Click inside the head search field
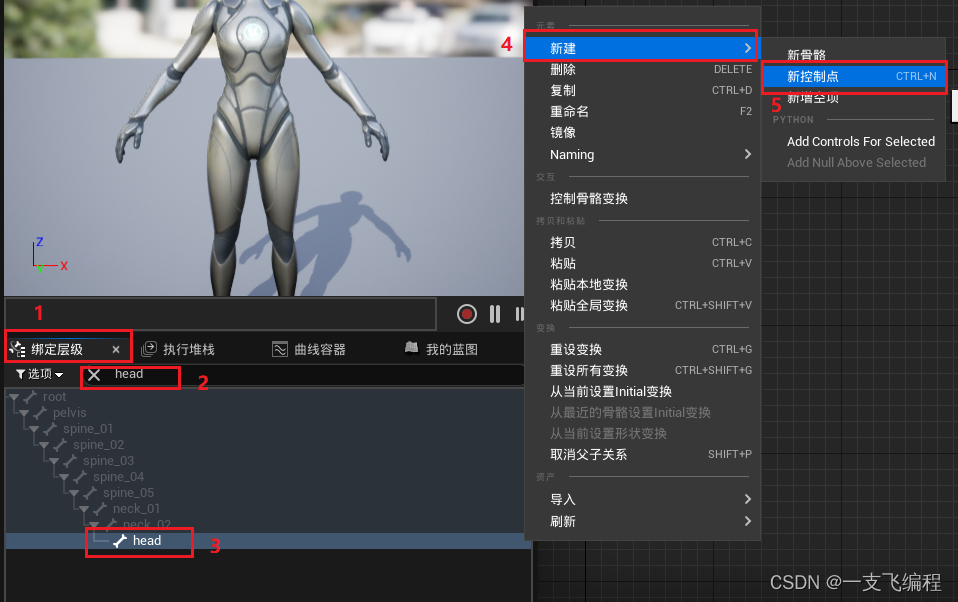This screenshot has height=602, width=958. click(140, 374)
